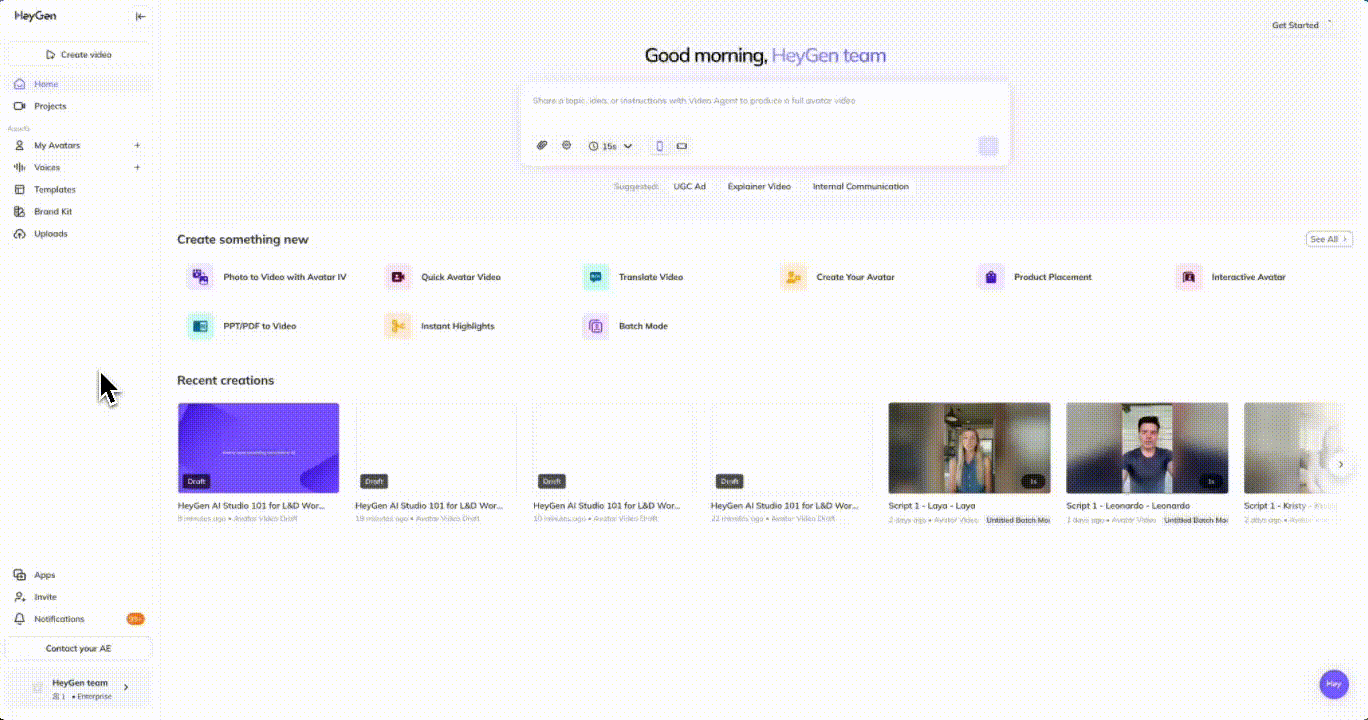Click the Create something new heading

pos(243,240)
